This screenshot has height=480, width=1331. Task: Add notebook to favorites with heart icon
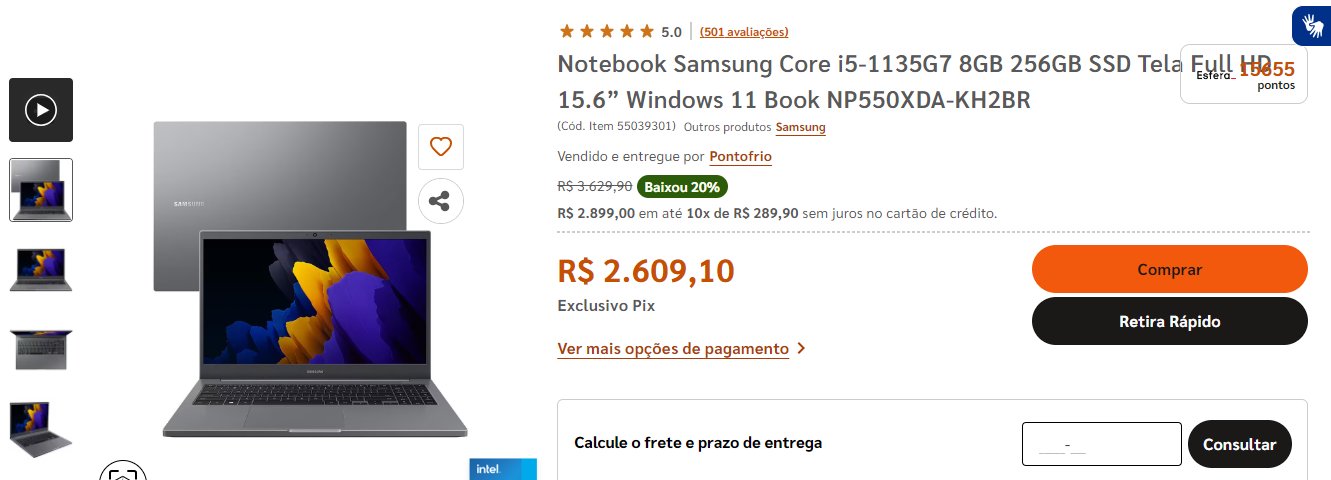point(441,147)
